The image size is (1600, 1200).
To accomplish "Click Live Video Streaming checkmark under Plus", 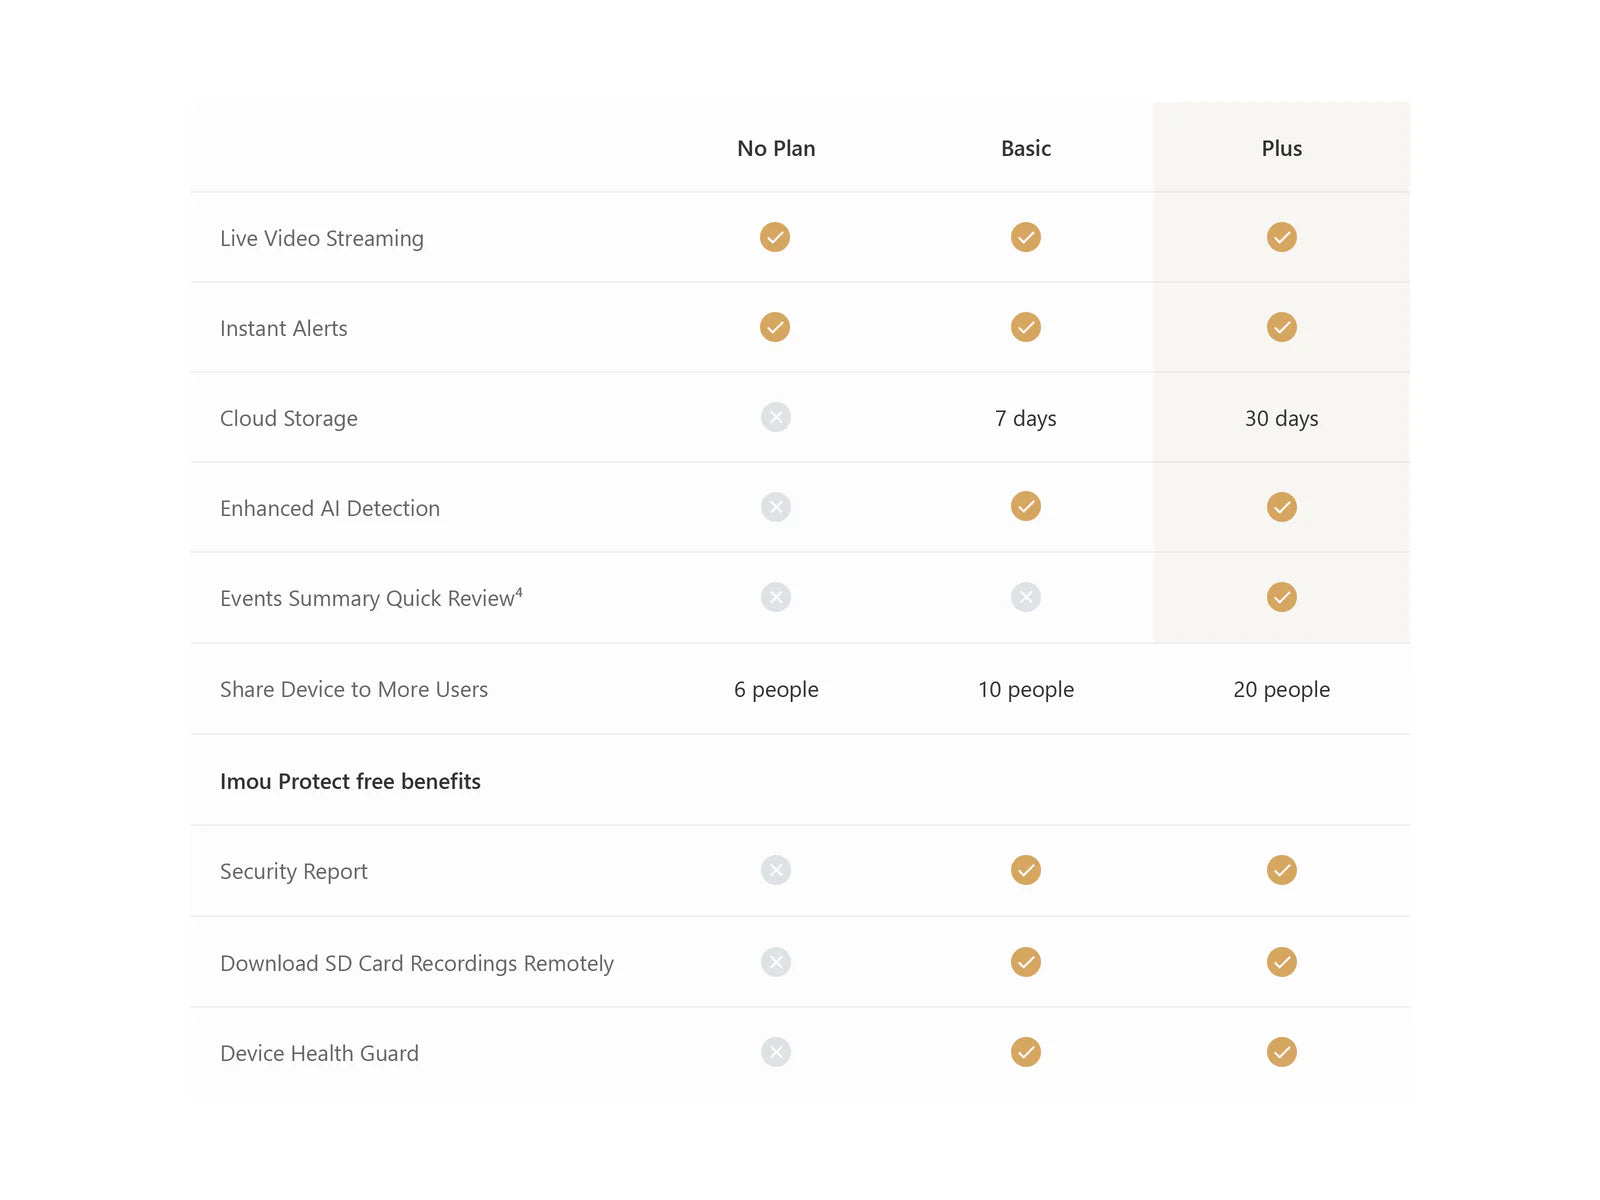I will (1282, 237).
